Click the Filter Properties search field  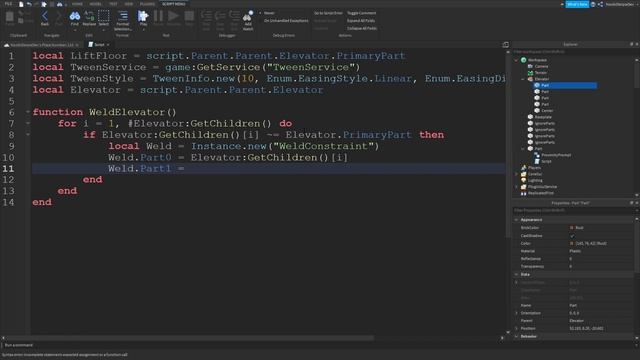[573, 211]
